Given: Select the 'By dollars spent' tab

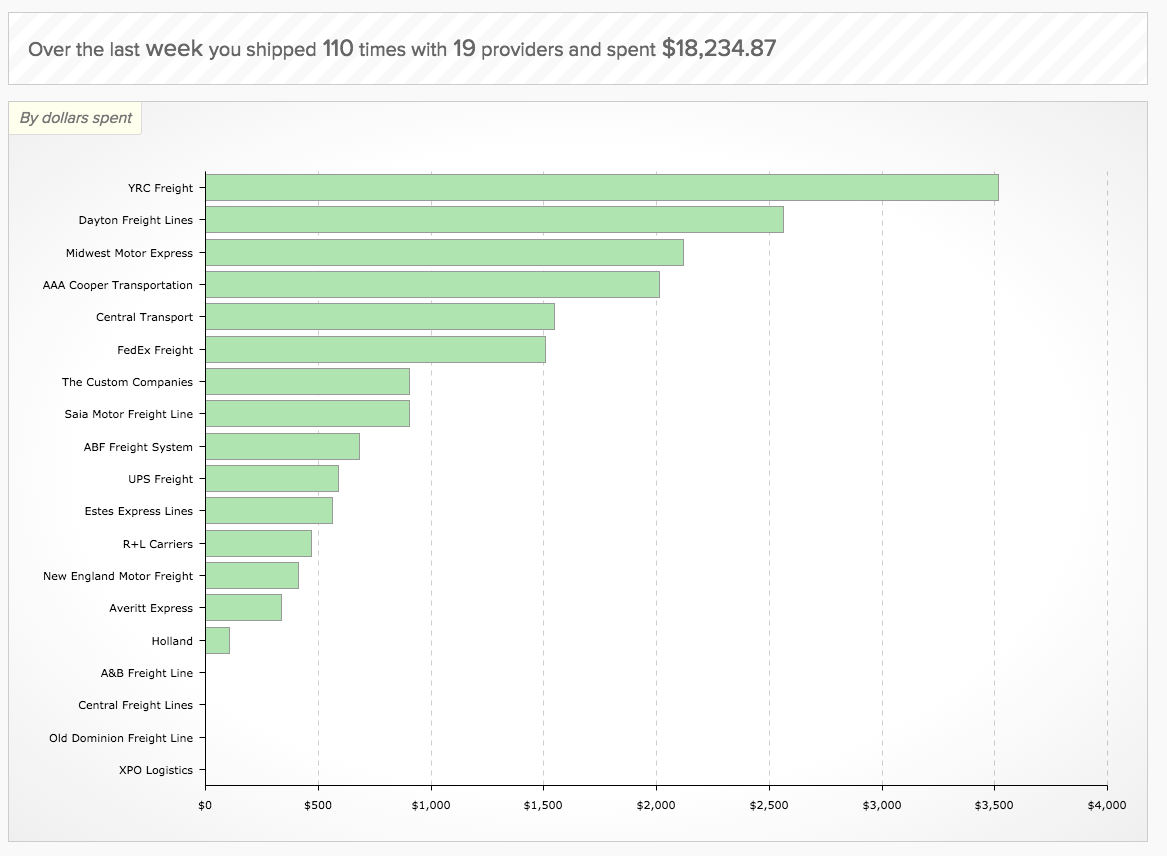Looking at the screenshot, I should (x=75, y=118).
